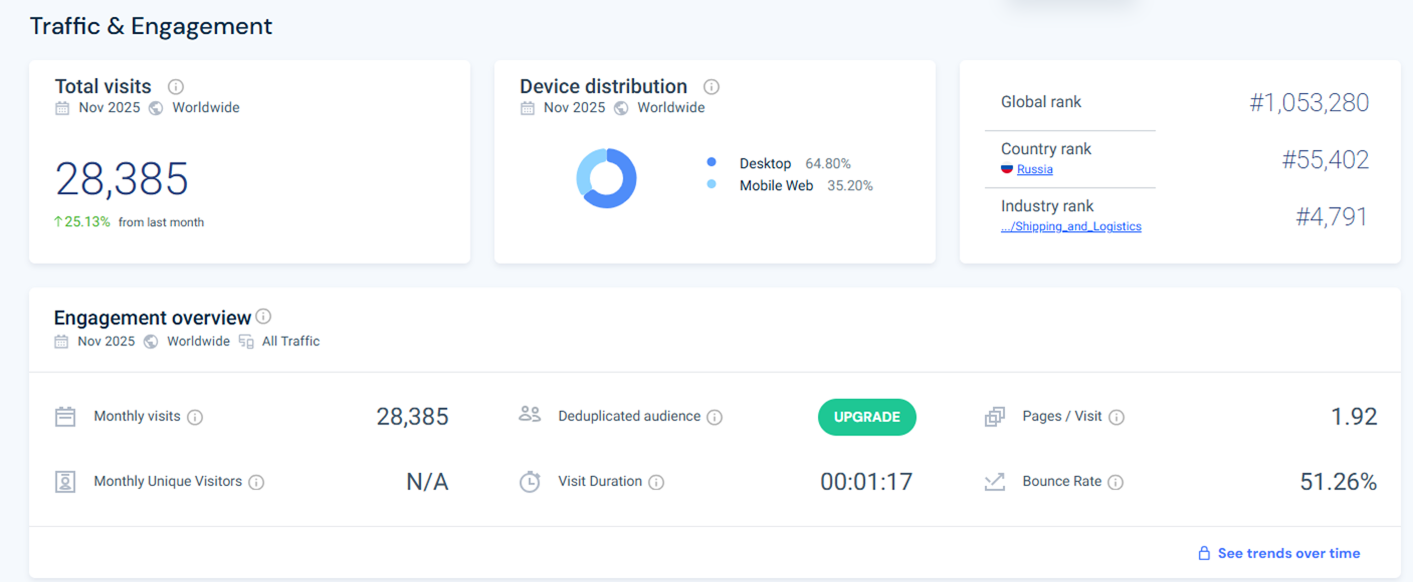
Task: Click info icon next to Visit Duration
Action: [x=656, y=482]
